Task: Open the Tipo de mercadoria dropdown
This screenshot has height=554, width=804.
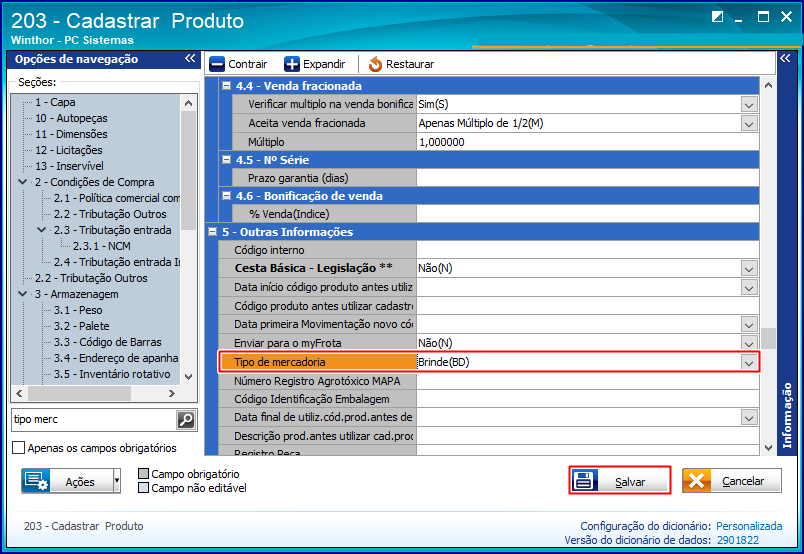Action: (749, 363)
